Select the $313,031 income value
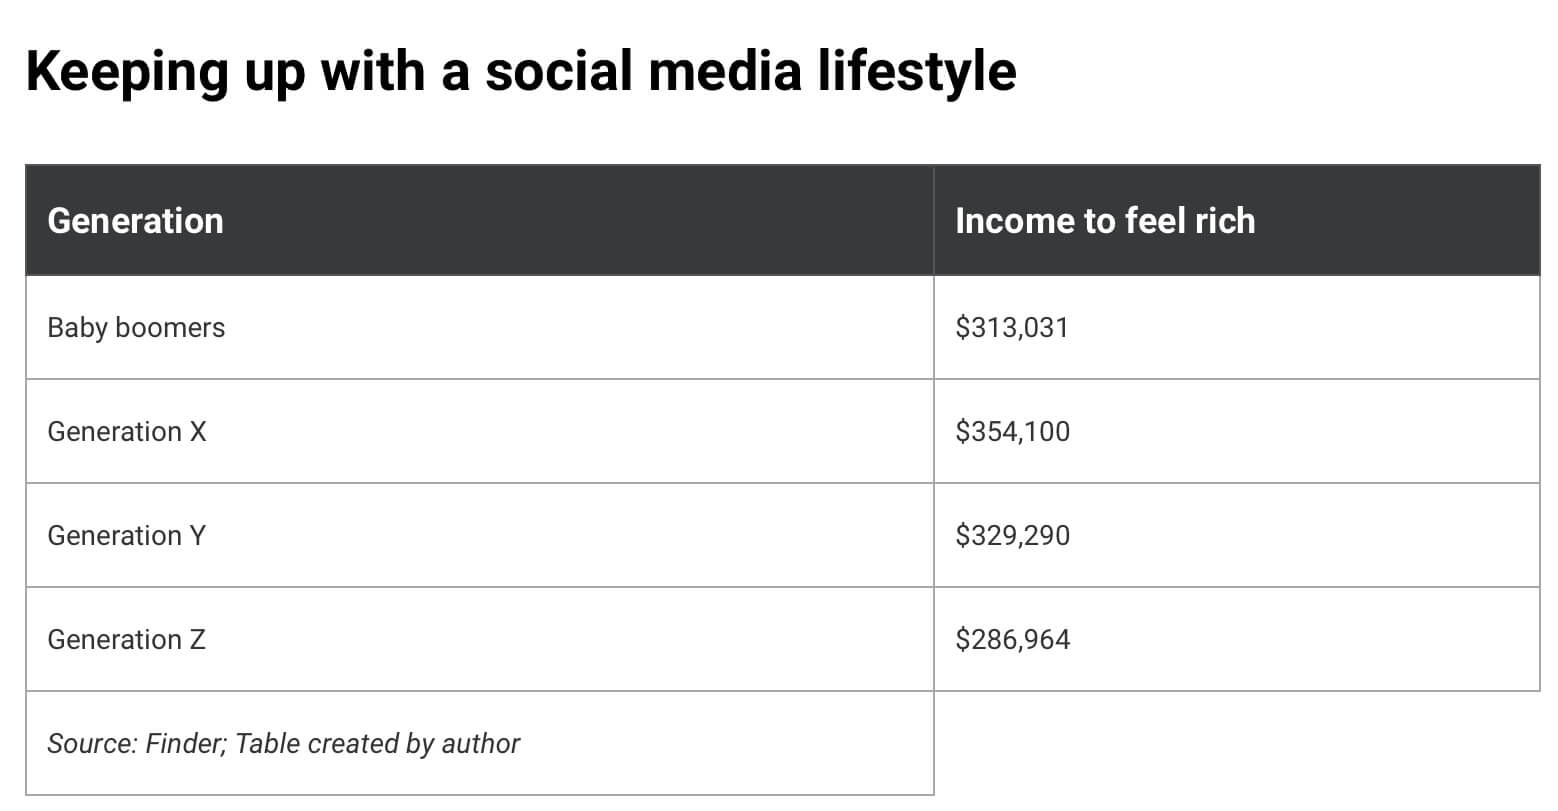 [1012, 328]
